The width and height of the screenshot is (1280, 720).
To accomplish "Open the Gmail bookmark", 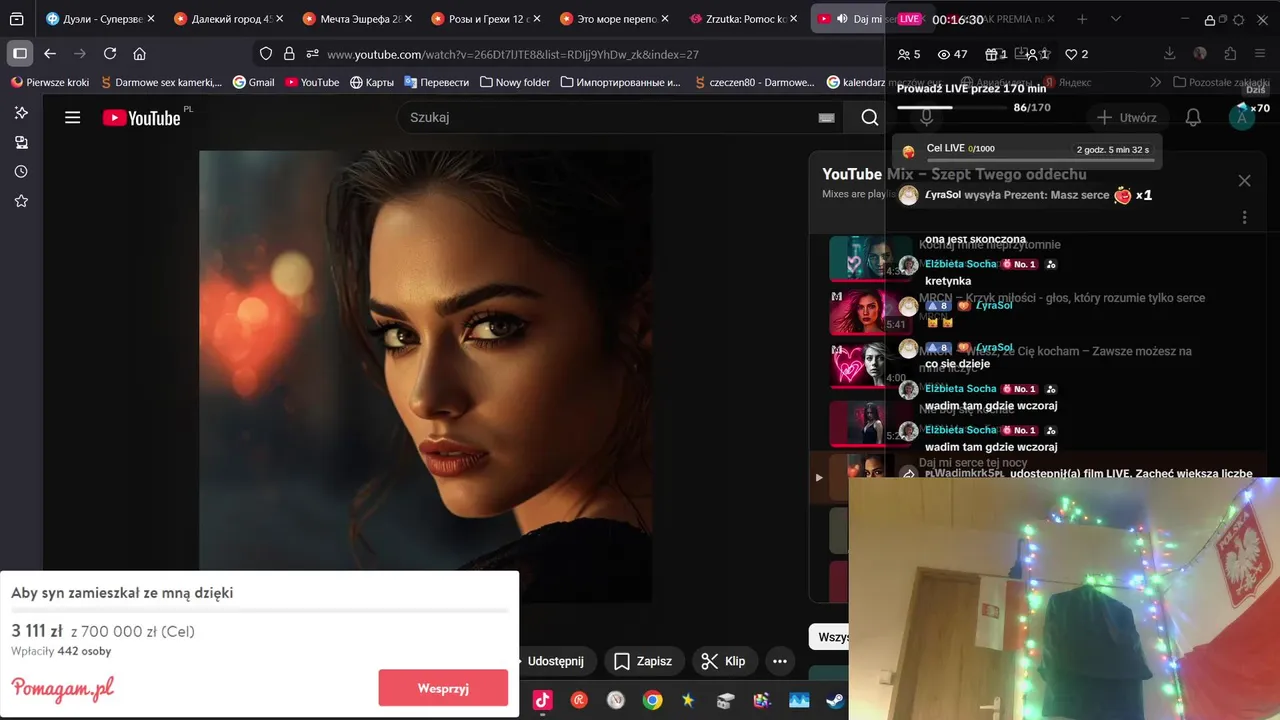I will 254,82.
